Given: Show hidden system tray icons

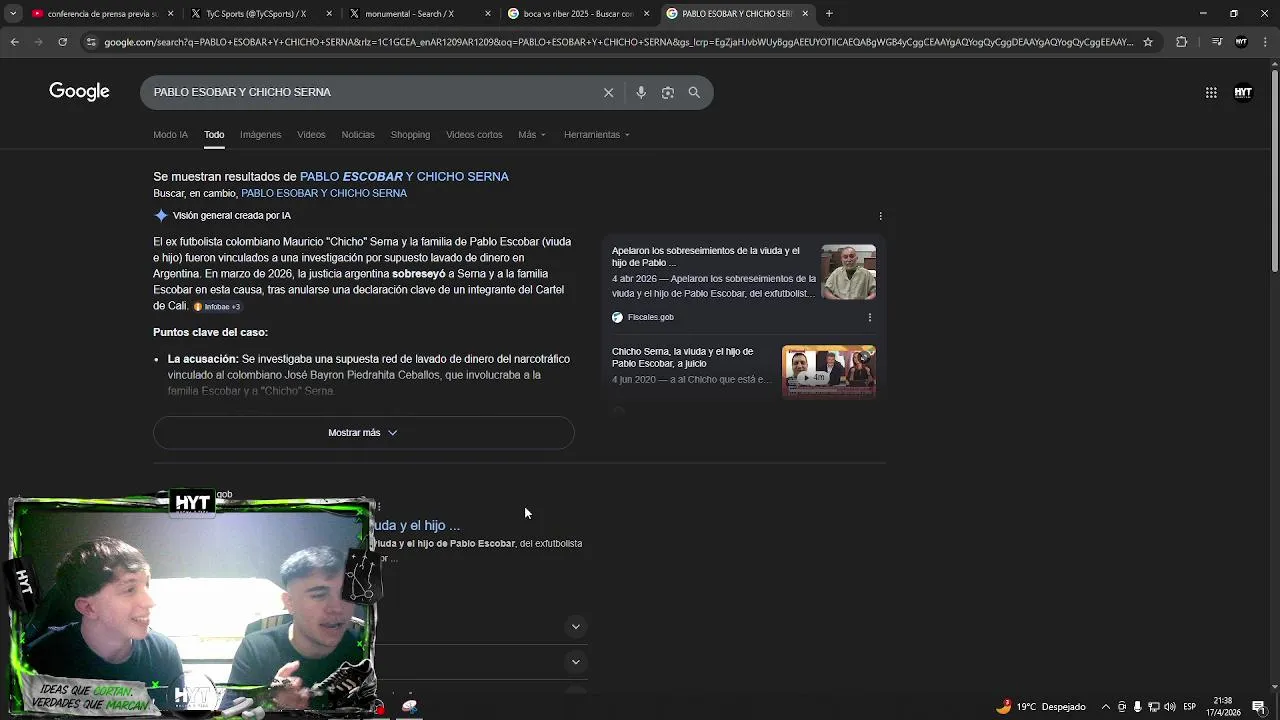Looking at the screenshot, I should pyautogui.click(x=1105, y=707).
